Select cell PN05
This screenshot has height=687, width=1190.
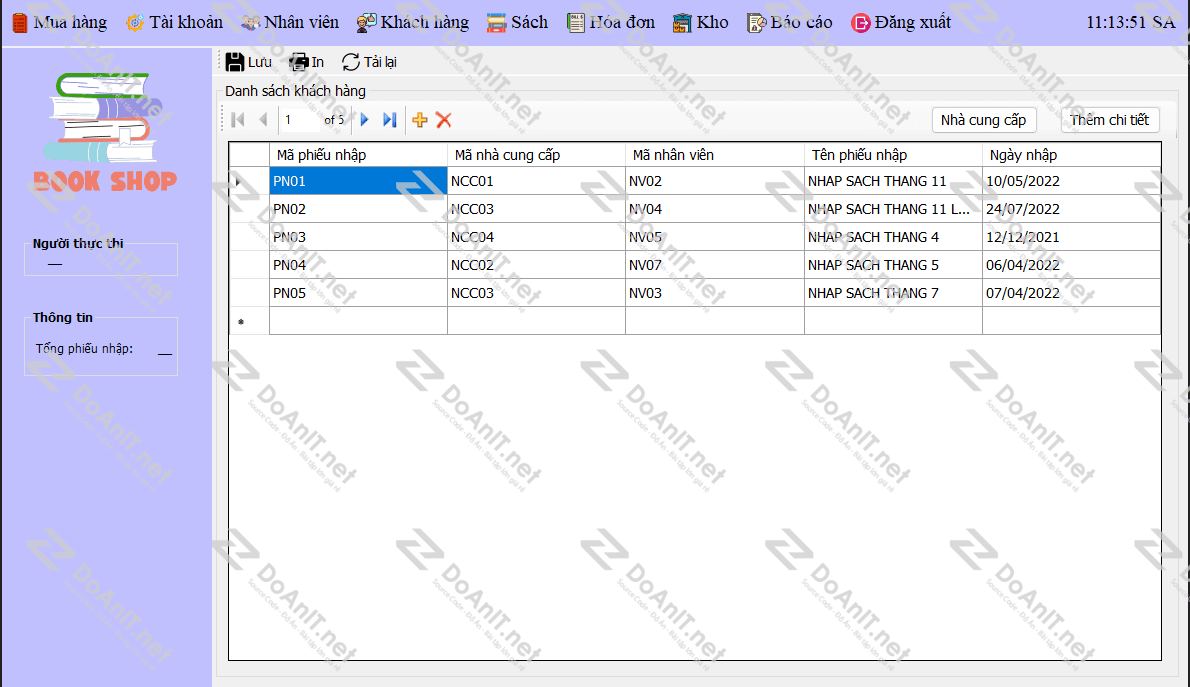[x=358, y=293]
